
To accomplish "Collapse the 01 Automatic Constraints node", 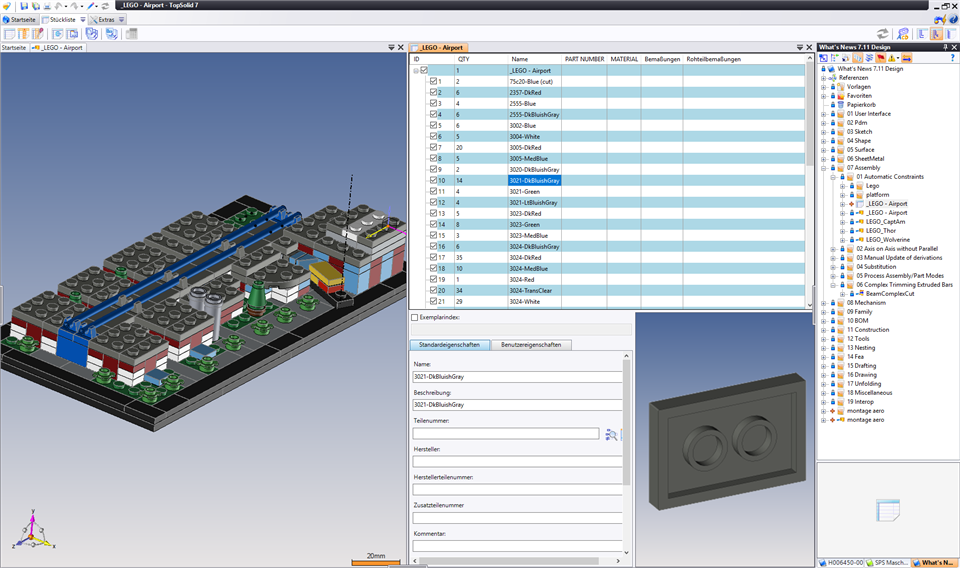I will pyautogui.click(x=833, y=177).
